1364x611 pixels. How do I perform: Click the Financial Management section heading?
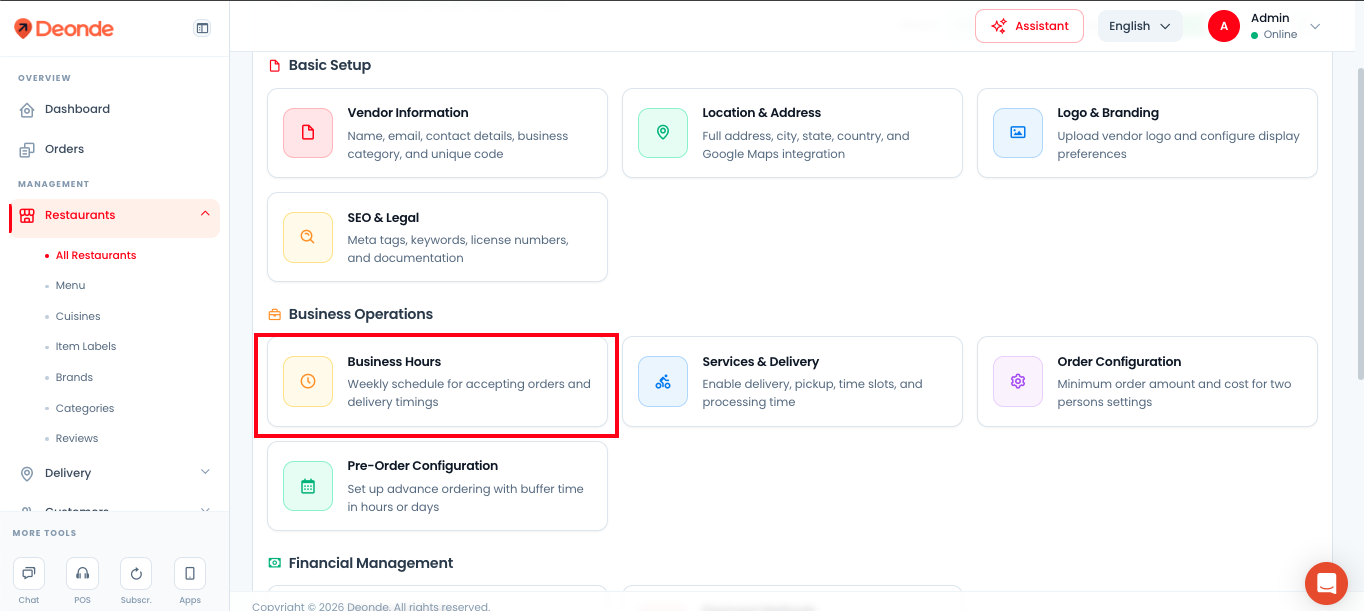point(371,564)
